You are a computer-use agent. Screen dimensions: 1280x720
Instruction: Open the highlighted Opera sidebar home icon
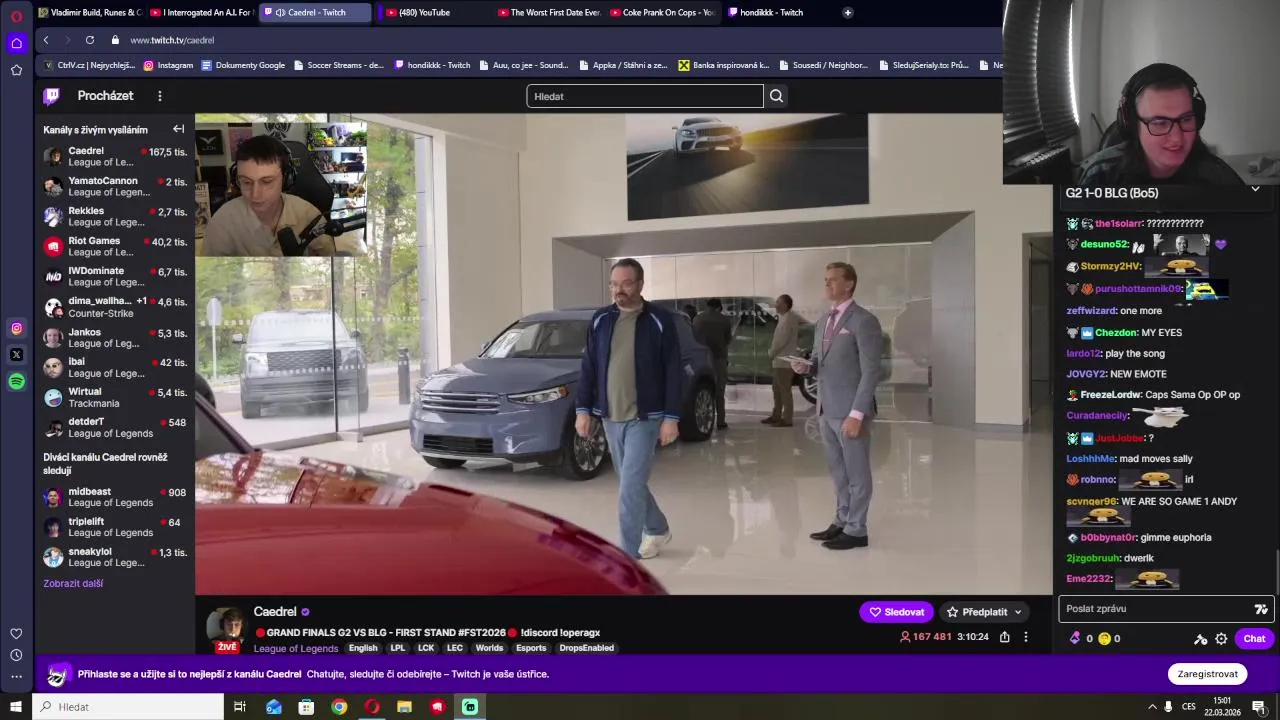pyautogui.click(x=16, y=43)
